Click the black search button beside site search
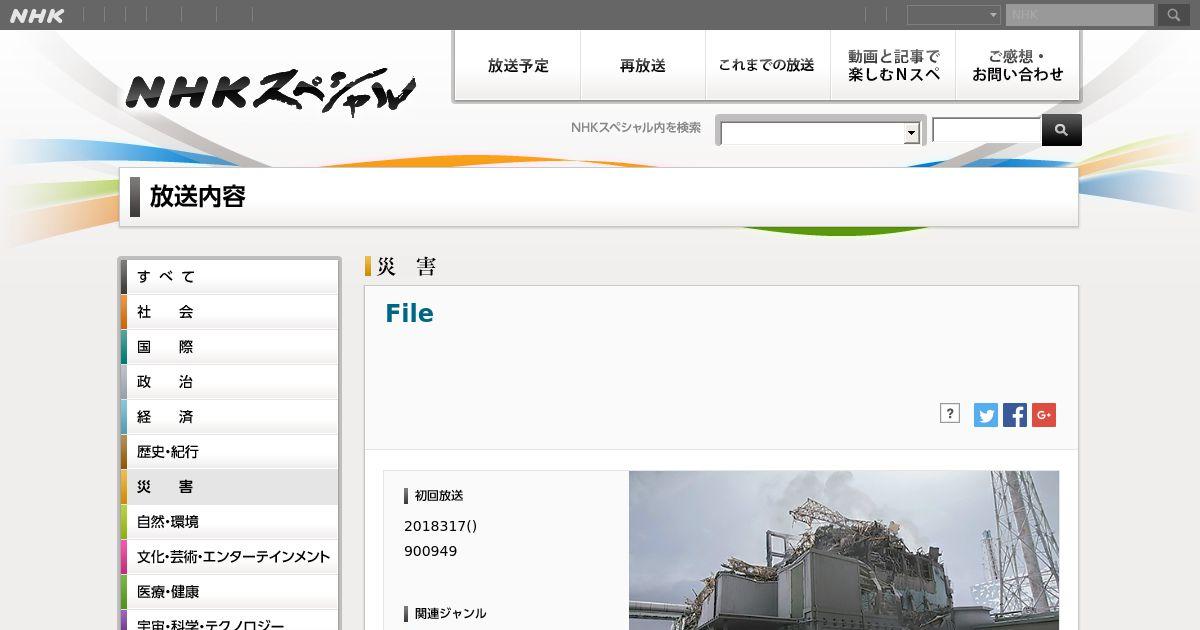This screenshot has height=630, width=1200. (1062, 130)
